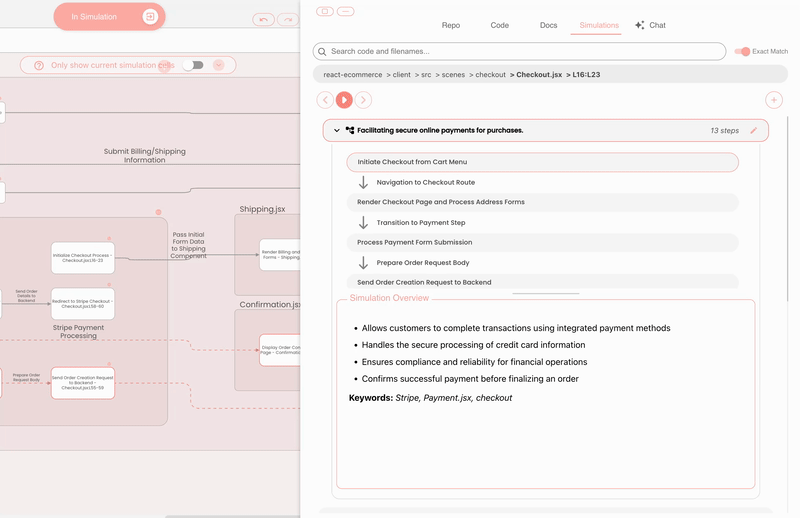This screenshot has width=800, height=518.
Task: Edit simulation with the pencil icon
Action: pos(754,130)
